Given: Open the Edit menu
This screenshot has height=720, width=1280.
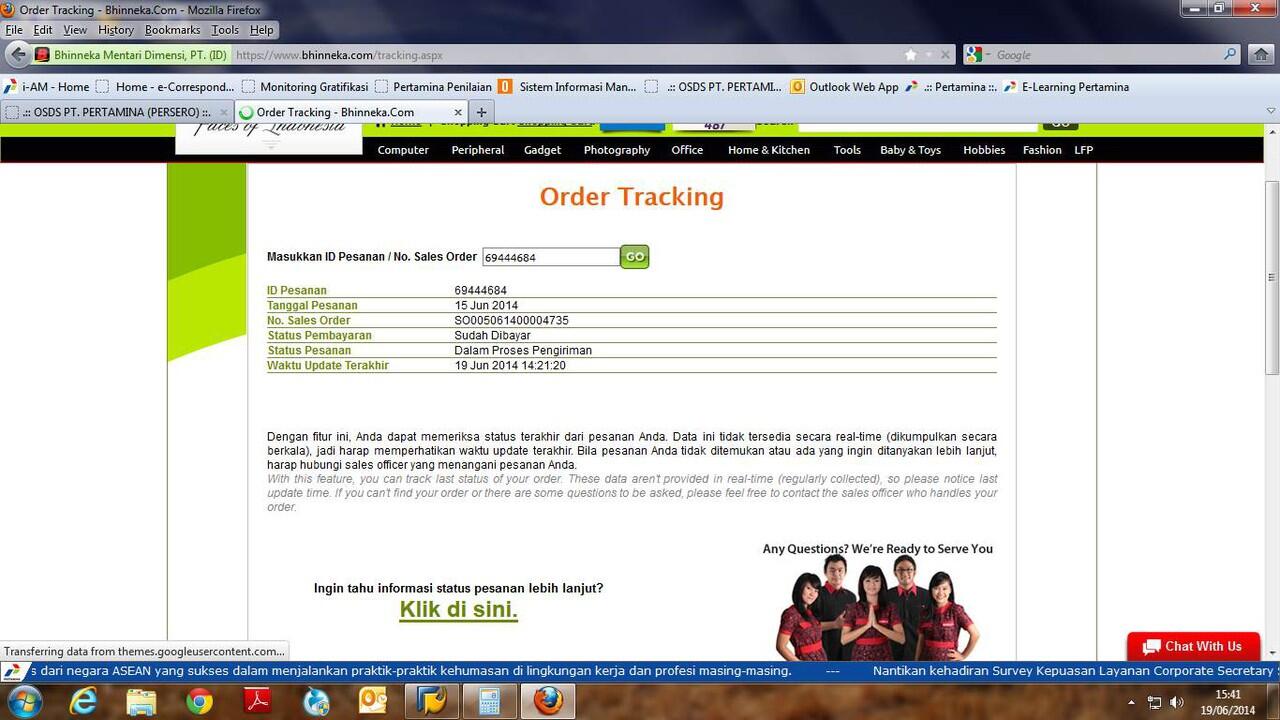Looking at the screenshot, I should click(x=43, y=30).
